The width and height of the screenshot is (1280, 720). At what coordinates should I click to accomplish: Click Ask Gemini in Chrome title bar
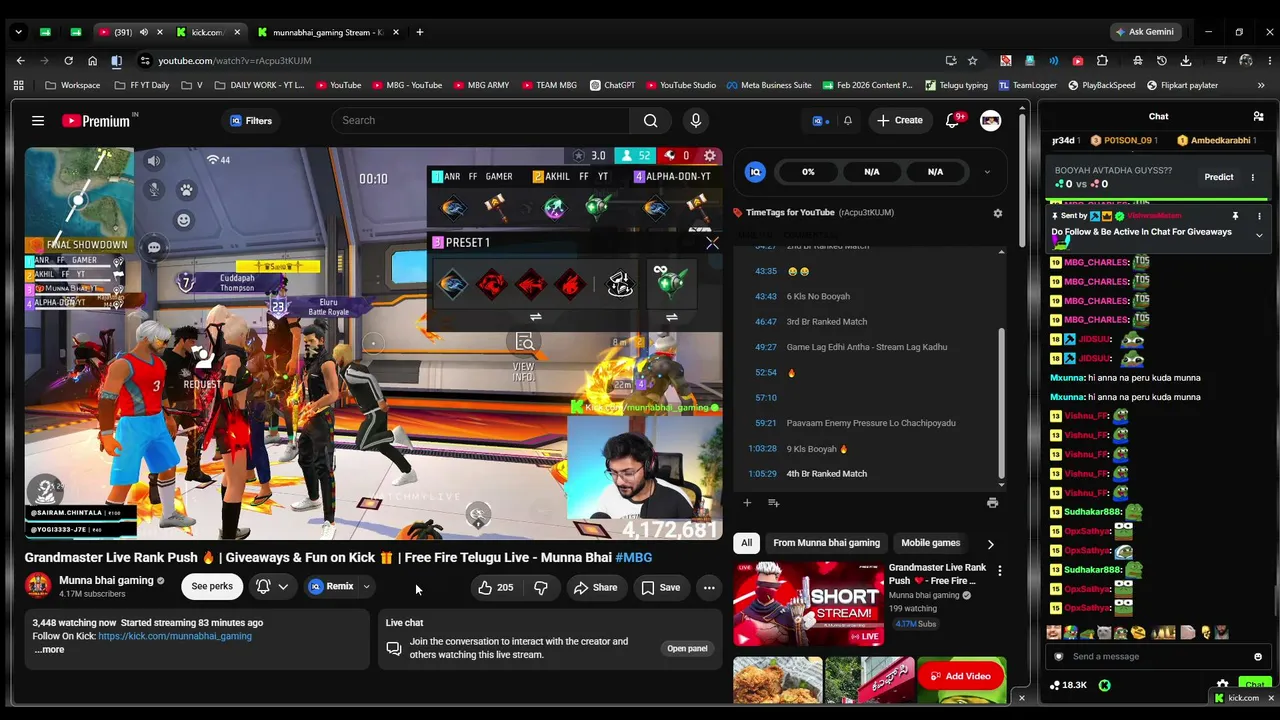1146,32
